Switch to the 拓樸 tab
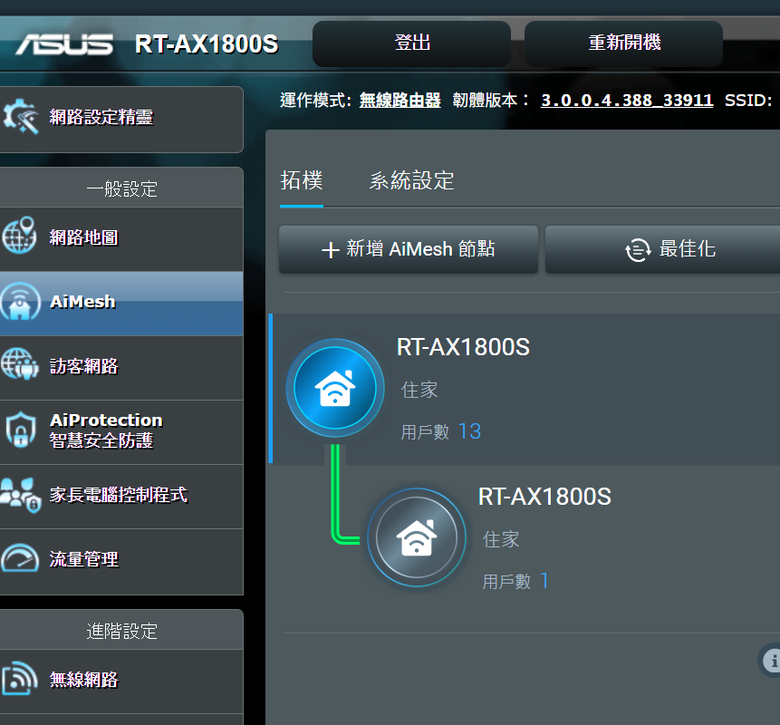This screenshot has height=725, width=780. (301, 180)
